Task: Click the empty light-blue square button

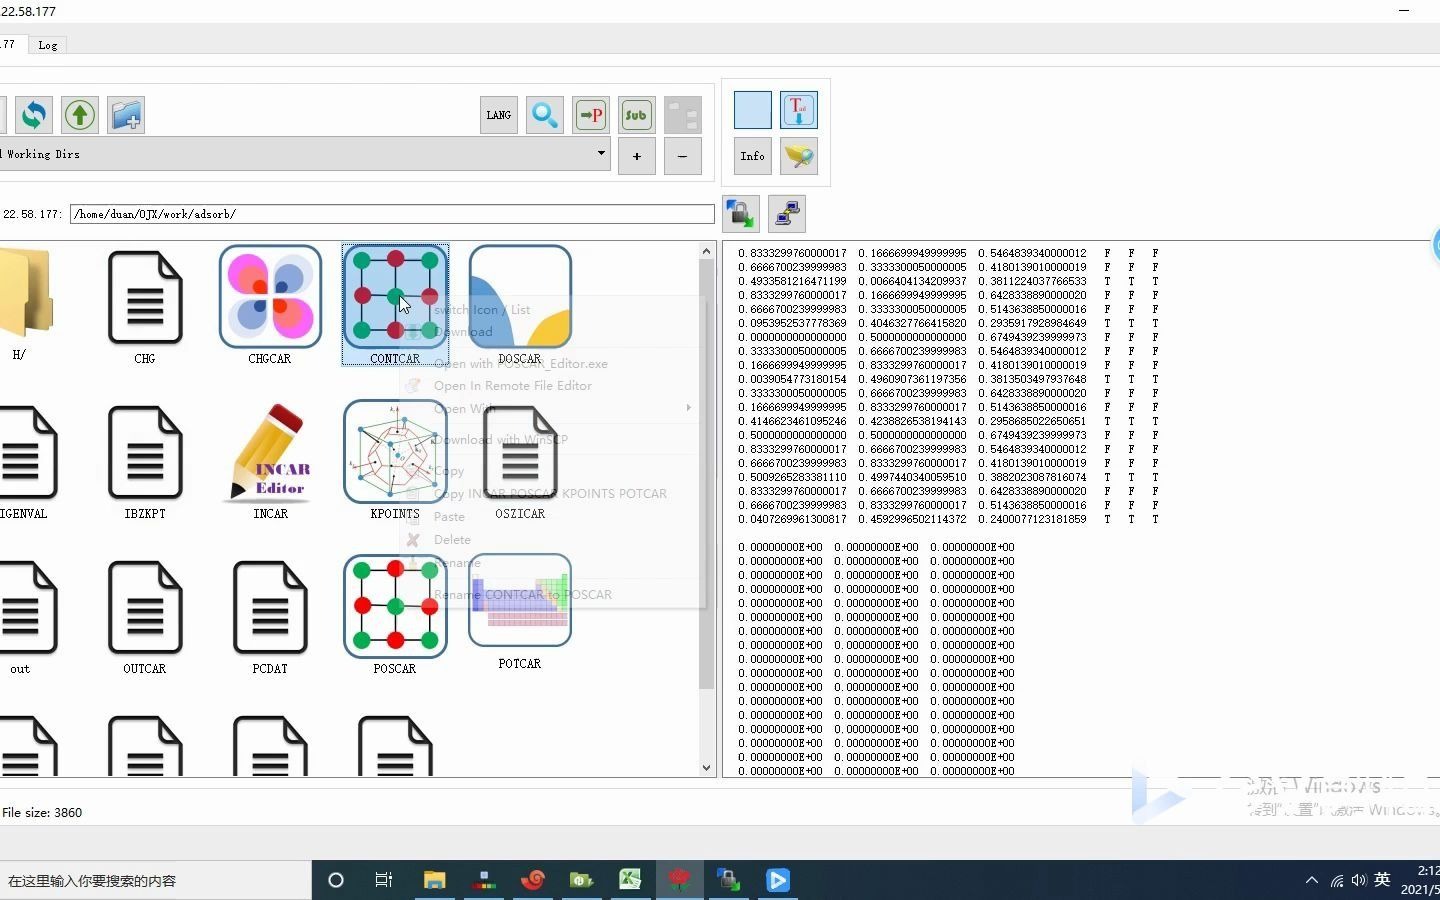Action: (753, 110)
